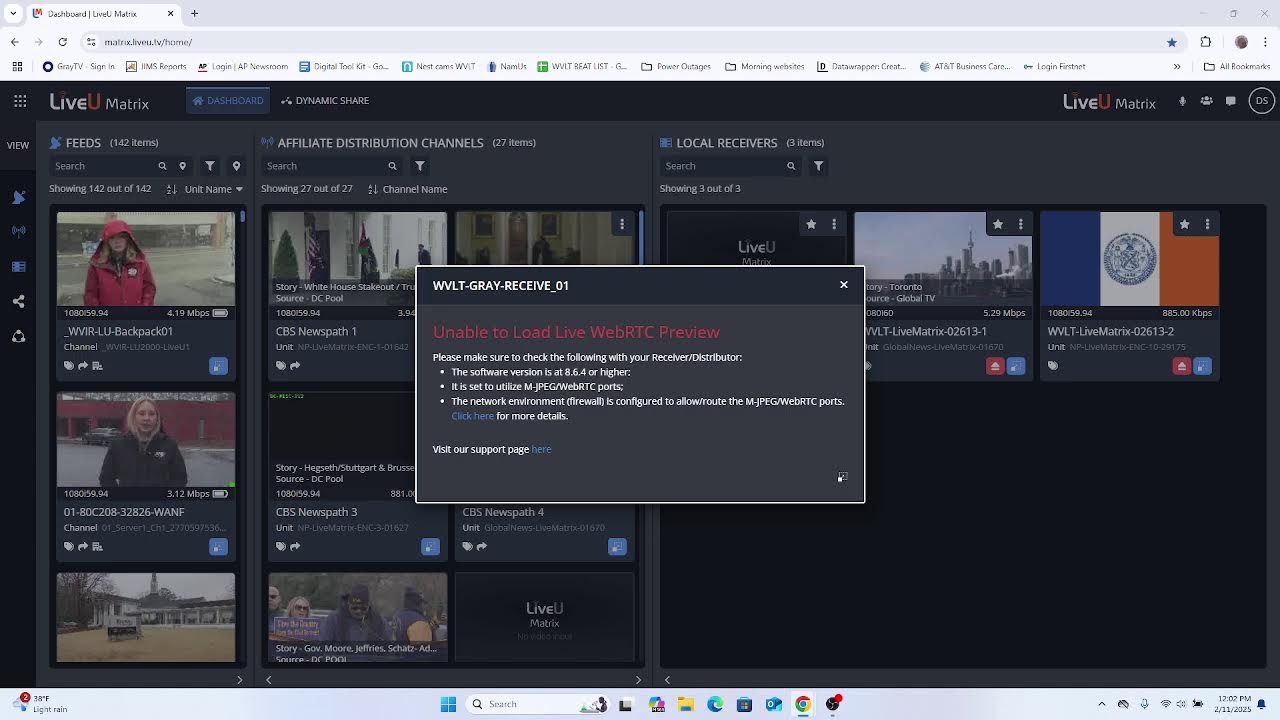Open the Unit Name sort dropdown
This screenshot has width=1280, height=720.
(214, 189)
